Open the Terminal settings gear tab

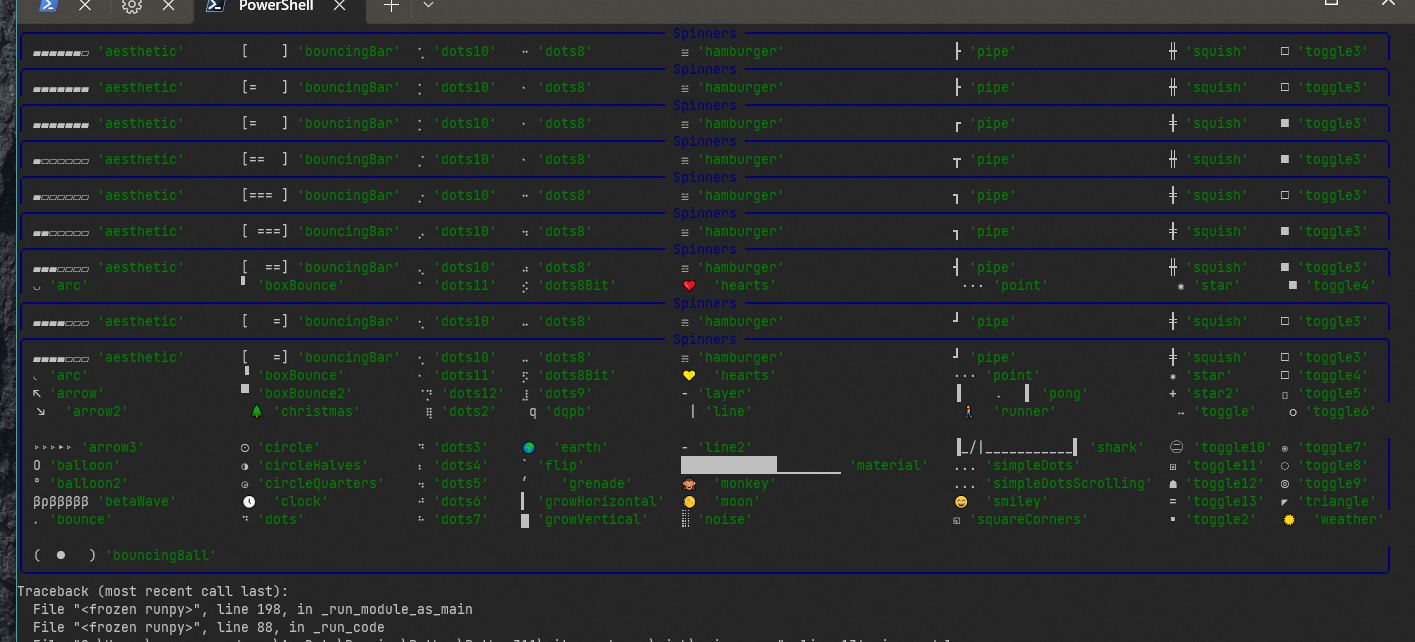(x=131, y=6)
